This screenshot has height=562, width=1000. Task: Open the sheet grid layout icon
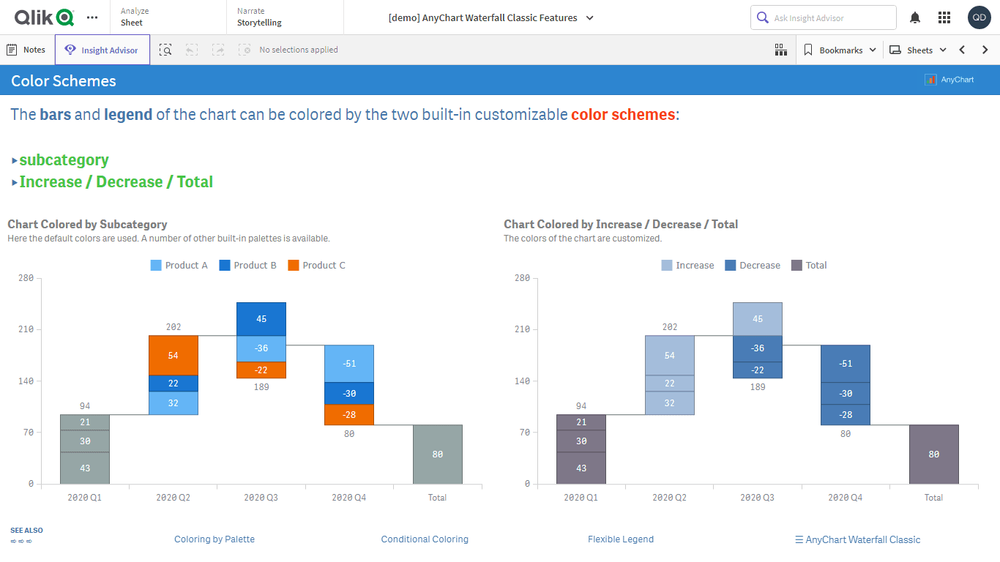tap(781, 50)
